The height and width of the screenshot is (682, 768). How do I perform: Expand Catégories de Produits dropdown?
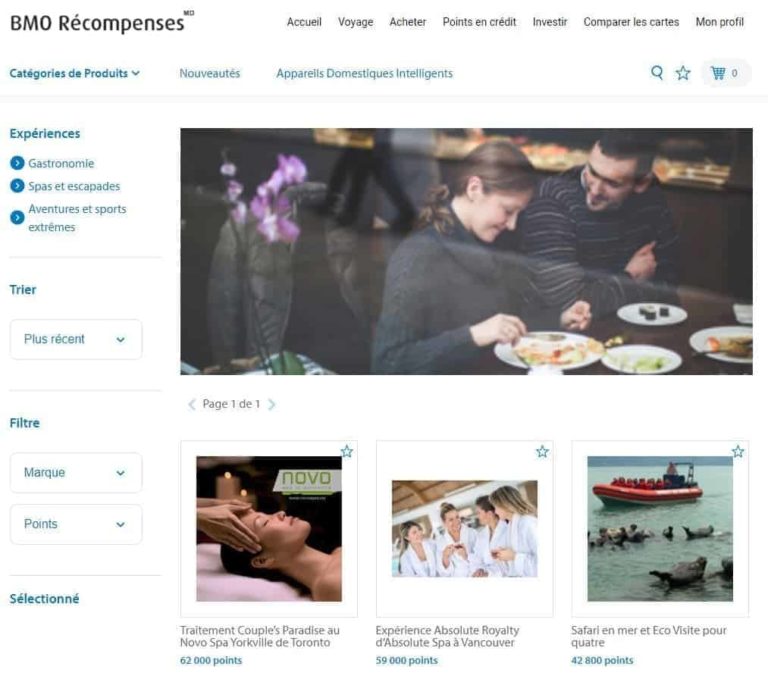pos(75,73)
